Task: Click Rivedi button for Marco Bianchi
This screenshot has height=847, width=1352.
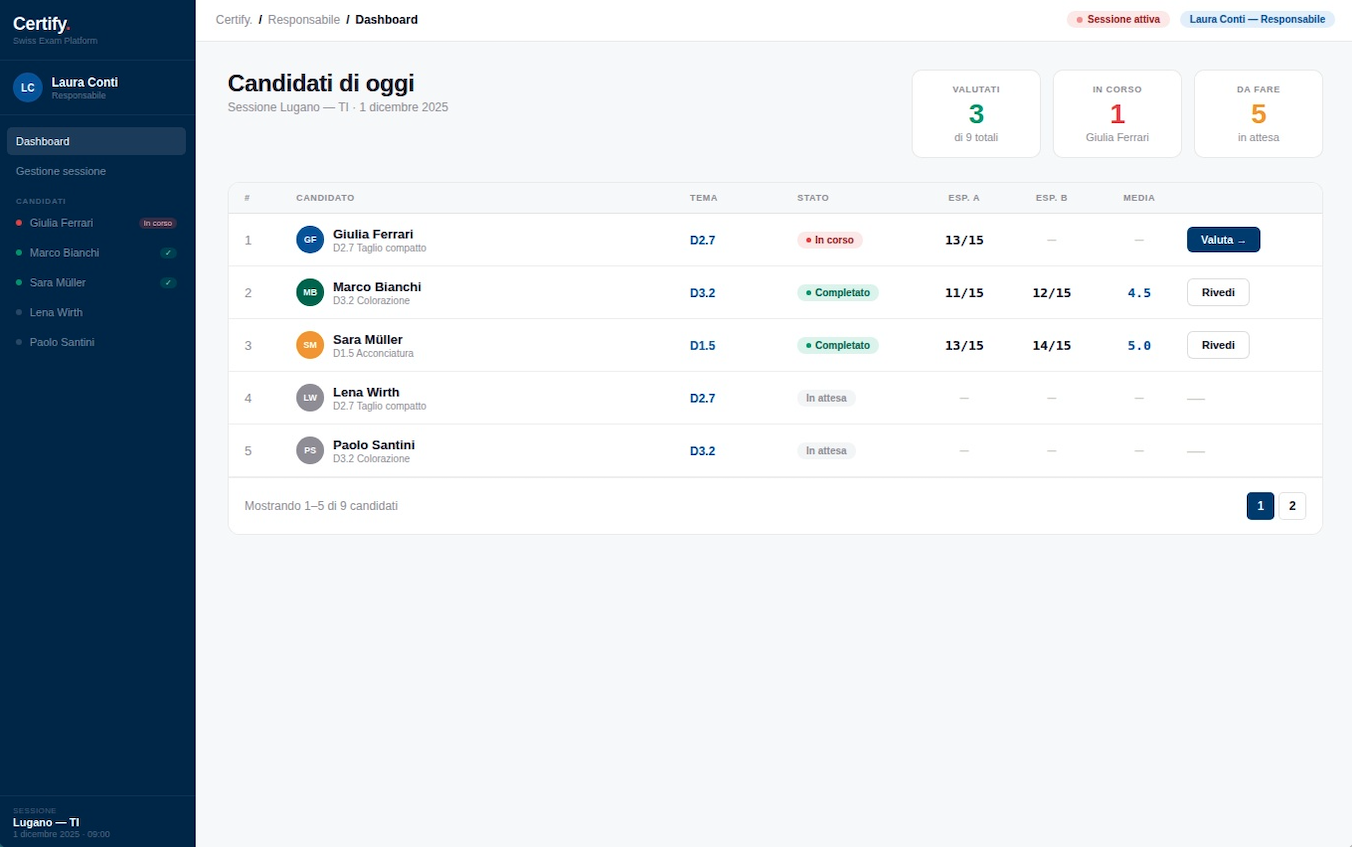Action: [1217, 293]
